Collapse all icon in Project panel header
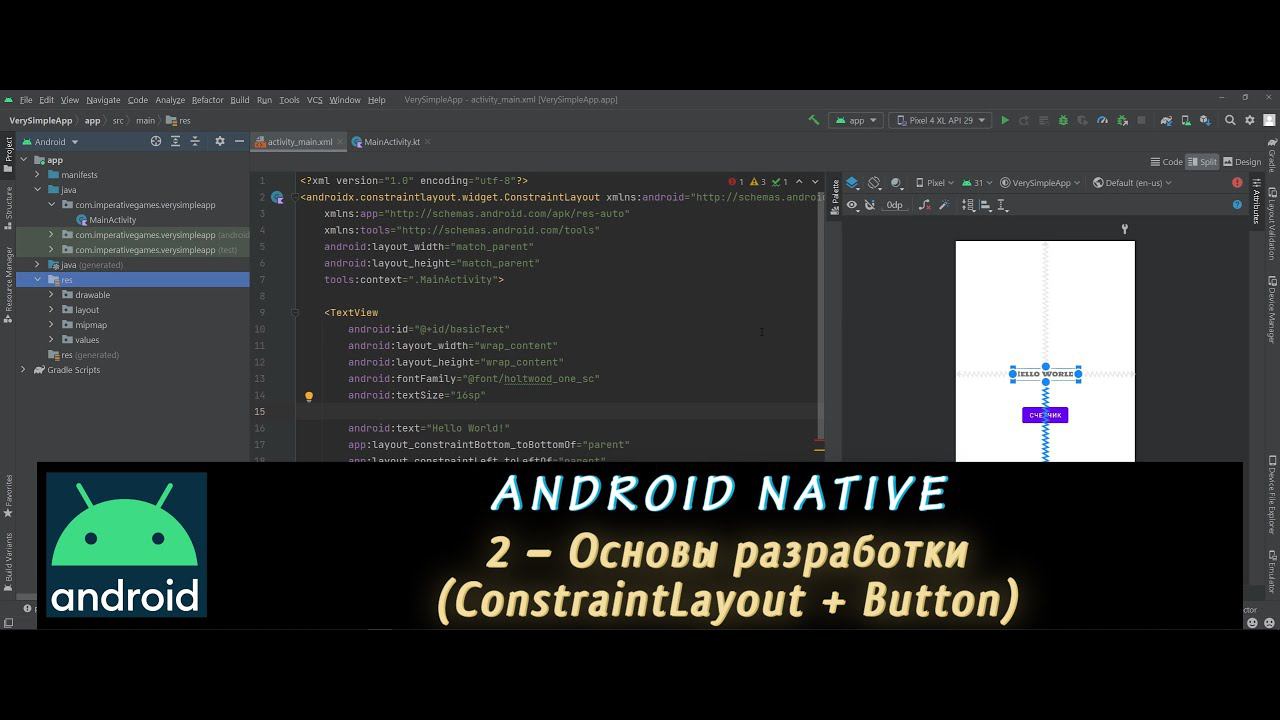Image resolution: width=1280 pixels, height=720 pixels. point(195,142)
